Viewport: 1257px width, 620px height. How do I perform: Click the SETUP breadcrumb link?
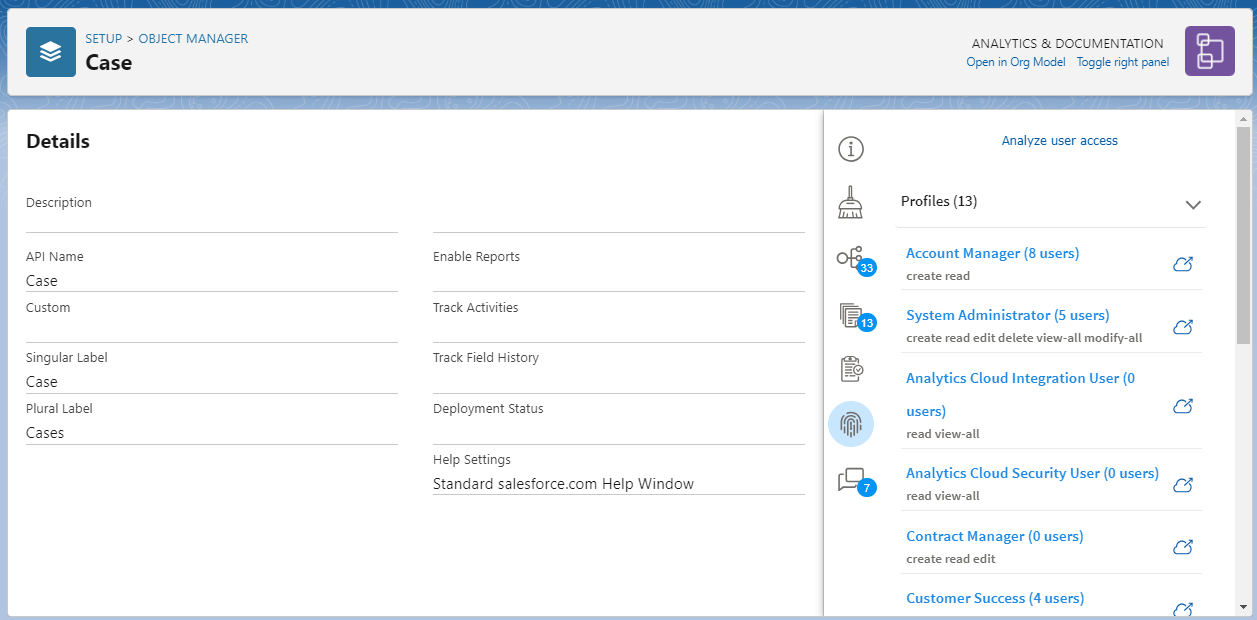click(x=103, y=38)
